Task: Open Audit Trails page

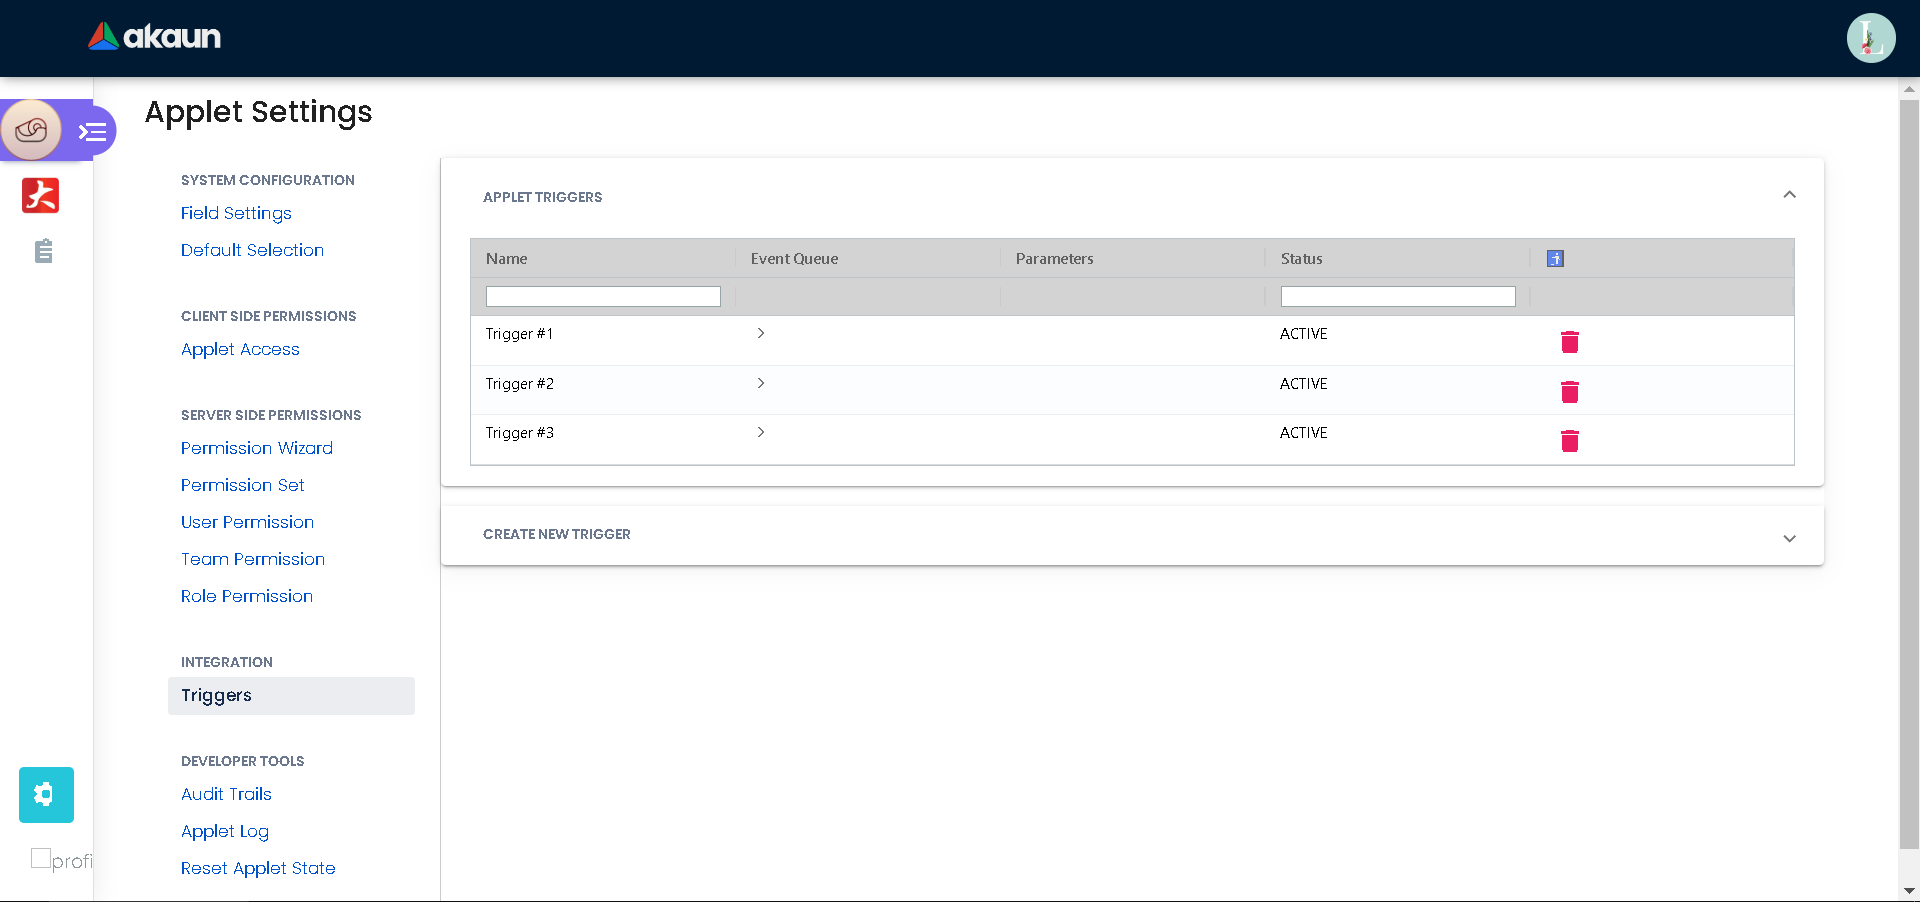Action: pos(226,794)
